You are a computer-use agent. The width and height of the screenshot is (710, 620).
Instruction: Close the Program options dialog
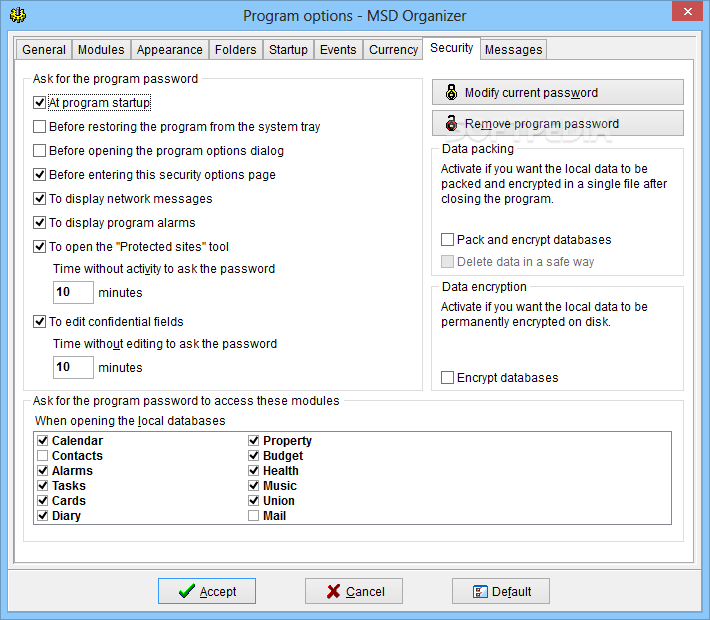pyautogui.click(x=687, y=11)
